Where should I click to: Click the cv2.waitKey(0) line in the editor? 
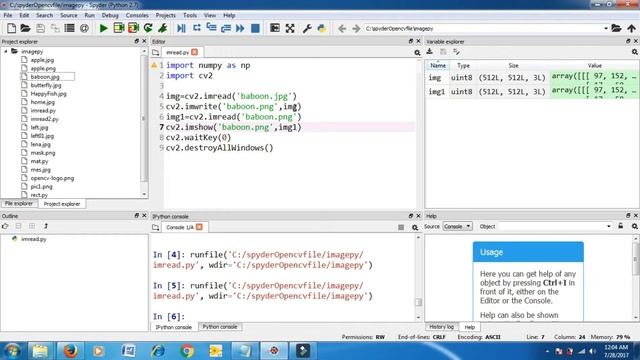pos(198,138)
